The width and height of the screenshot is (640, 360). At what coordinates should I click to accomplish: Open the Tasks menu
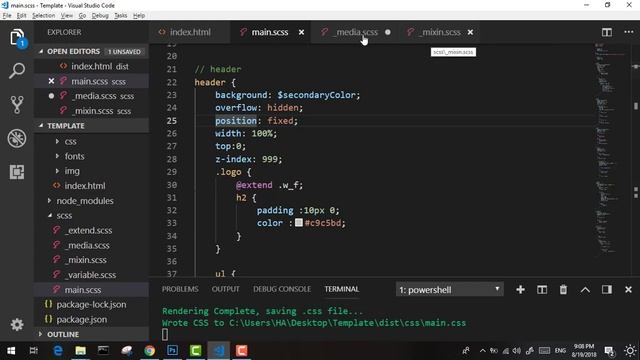click(120, 16)
